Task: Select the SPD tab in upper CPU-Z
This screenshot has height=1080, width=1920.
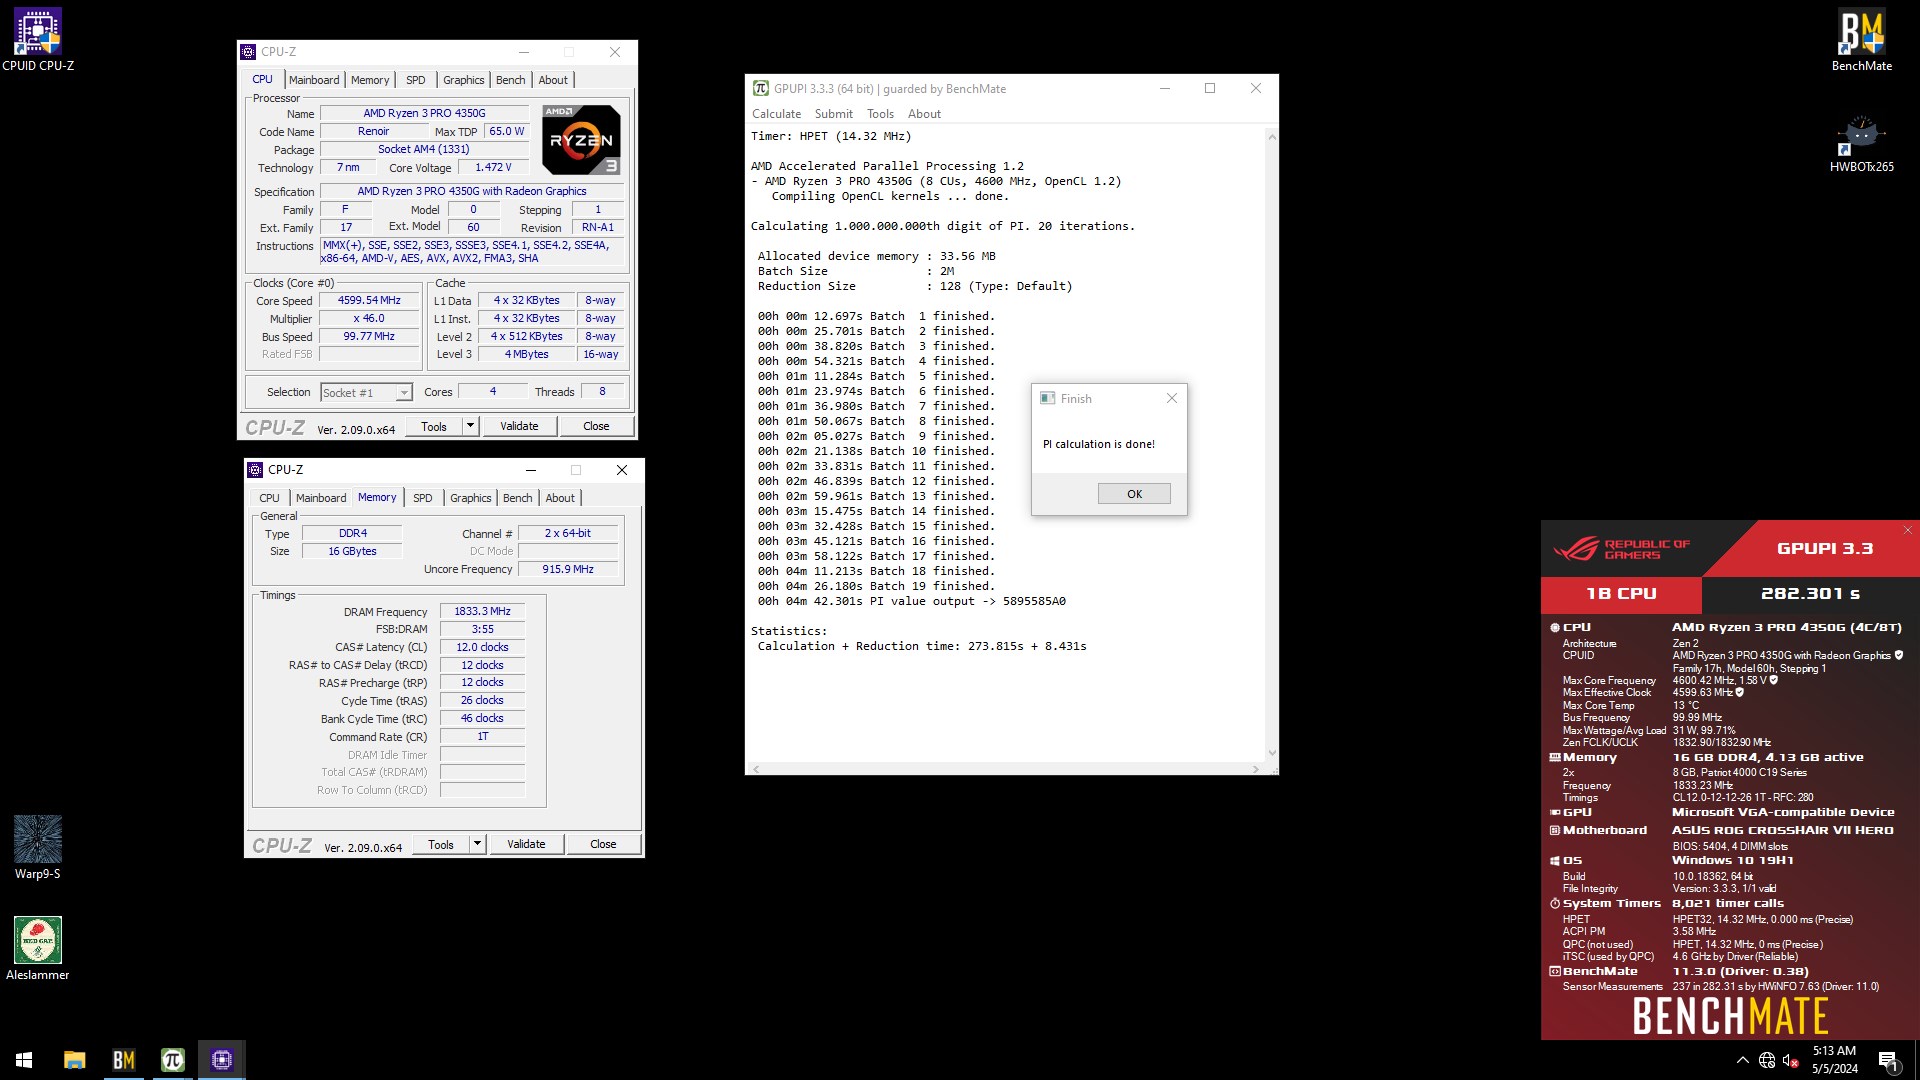Action: [x=416, y=80]
